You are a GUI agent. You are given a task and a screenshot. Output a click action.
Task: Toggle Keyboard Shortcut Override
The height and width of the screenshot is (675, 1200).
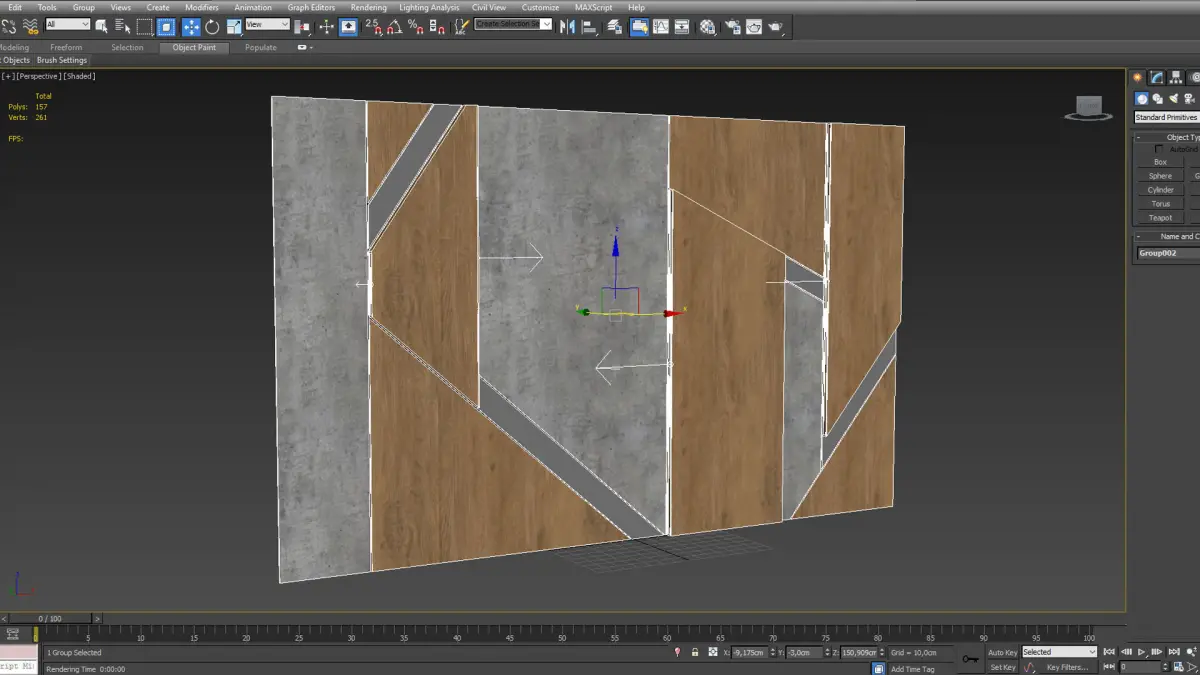tap(348, 27)
